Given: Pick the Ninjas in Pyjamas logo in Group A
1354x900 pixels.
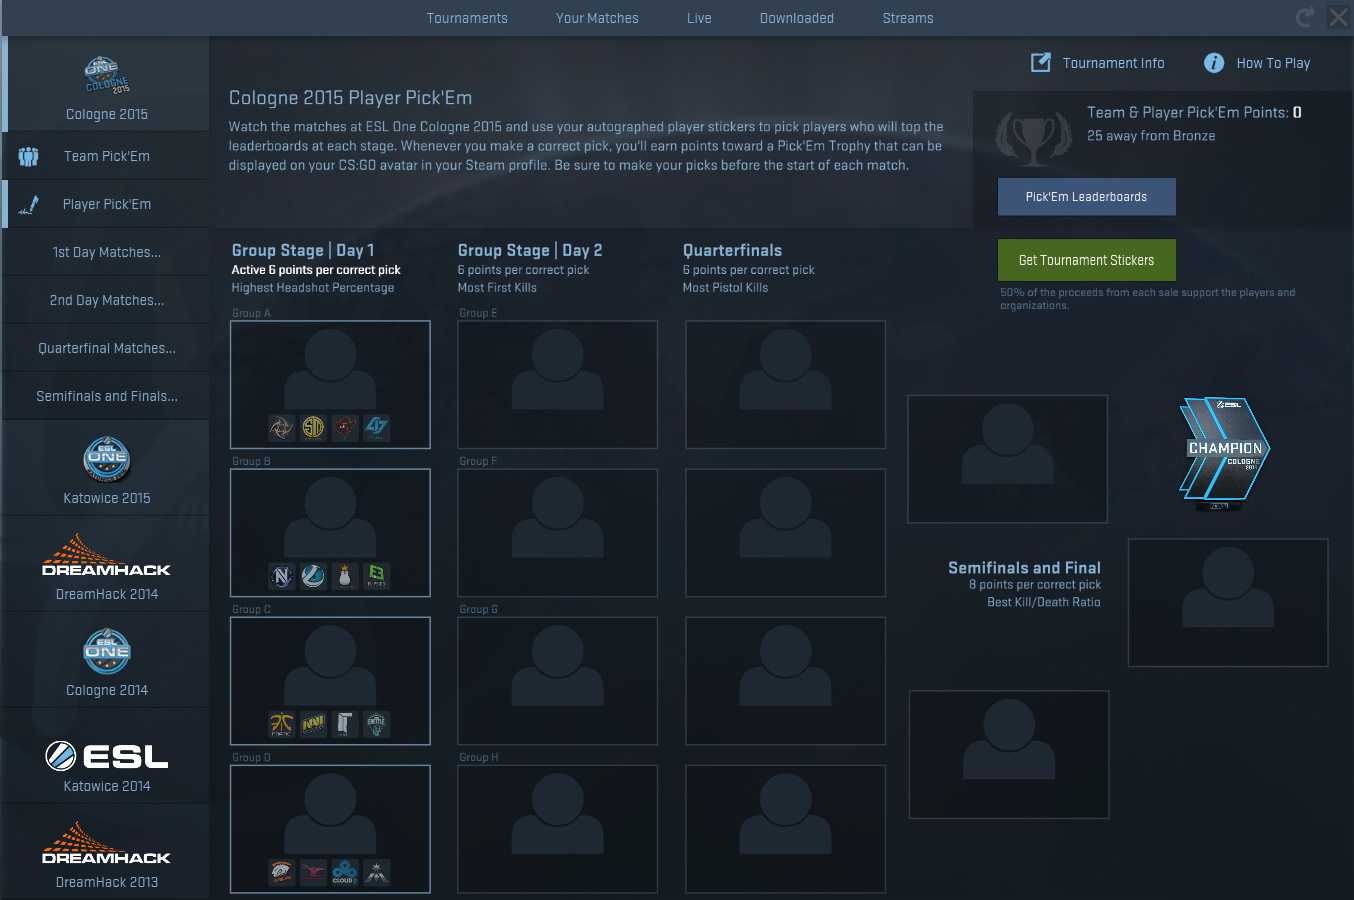Looking at the screenshot, I should [282, 428].
